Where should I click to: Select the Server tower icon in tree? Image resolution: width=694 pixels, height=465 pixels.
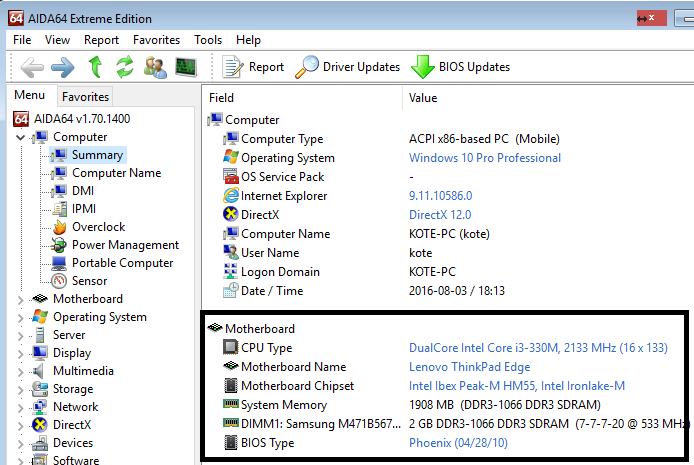point(40,335)
